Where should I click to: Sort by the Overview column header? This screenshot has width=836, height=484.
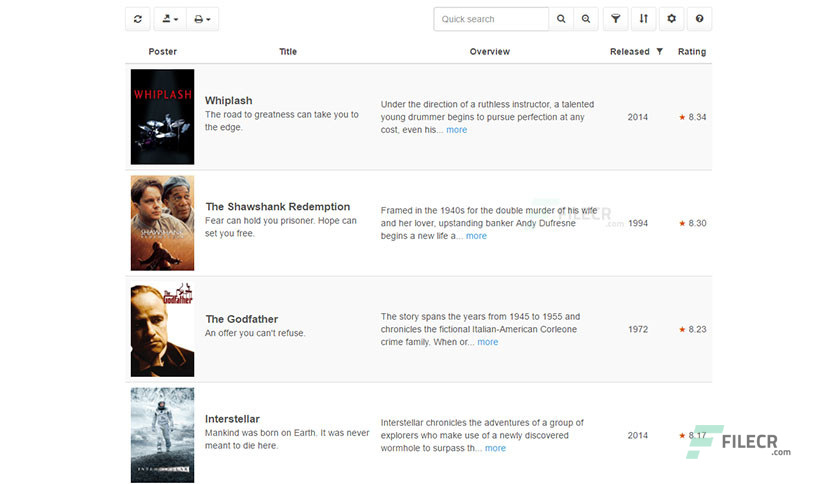pyautogui.click(x=489, y=52)
